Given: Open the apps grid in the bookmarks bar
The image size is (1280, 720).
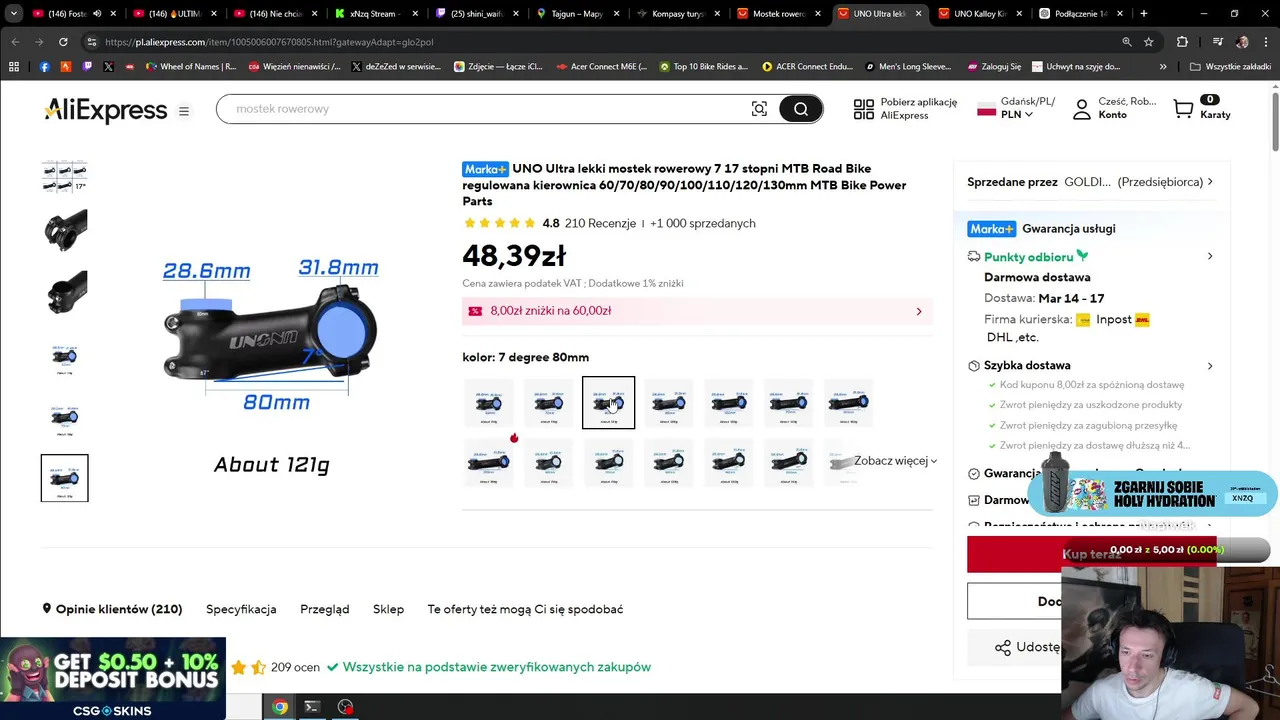Looking at the screenshot, I should (14, 67).
